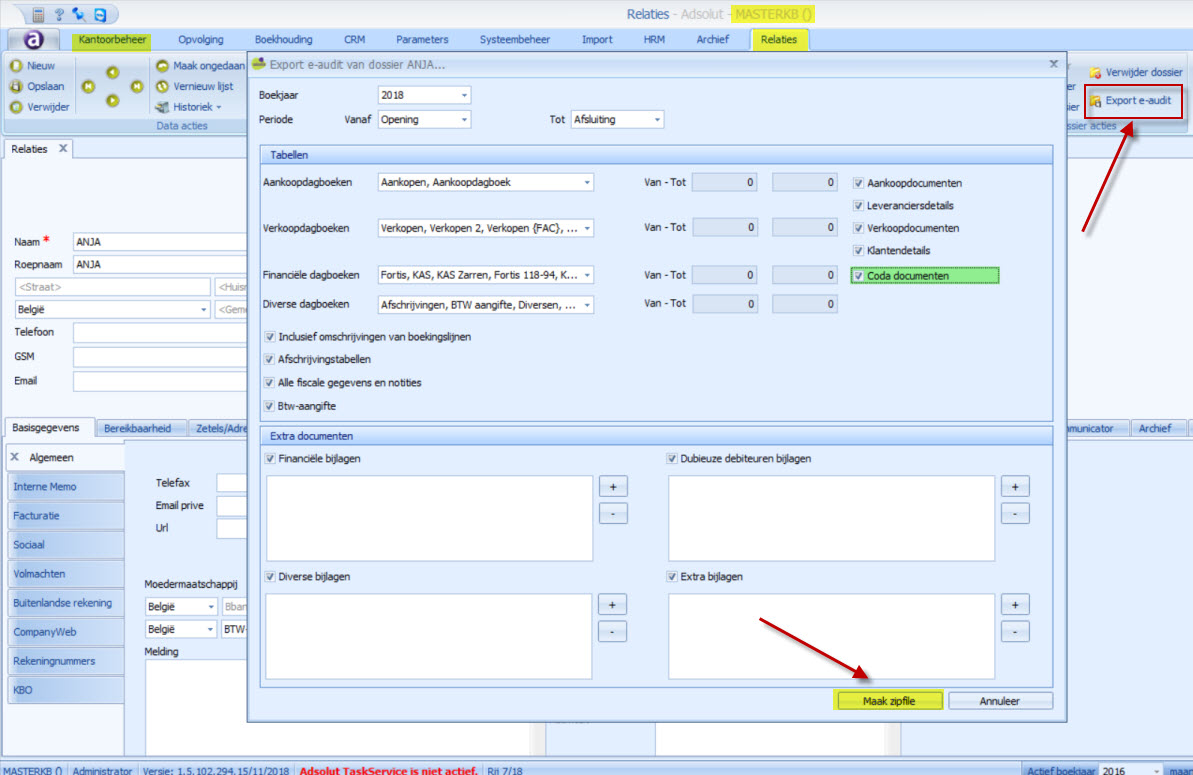Click the Naam input field containing ANJA
Viewport: 1193px width, 775px height.
click(x=160, y=241)
